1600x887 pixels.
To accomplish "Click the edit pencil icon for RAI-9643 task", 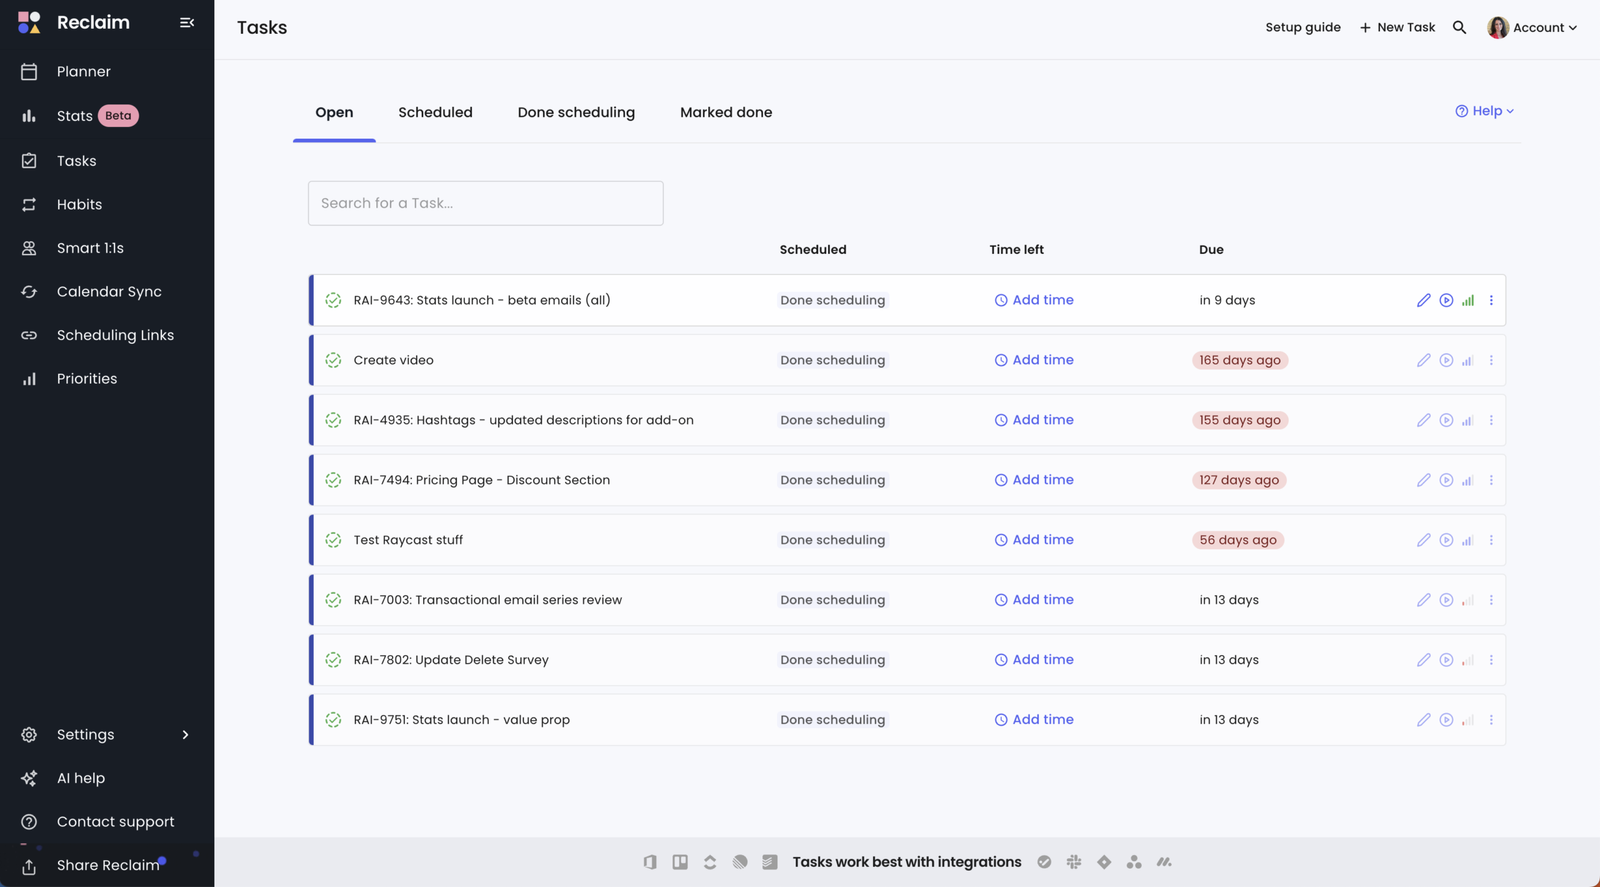I will click(x=1423, y=300).
